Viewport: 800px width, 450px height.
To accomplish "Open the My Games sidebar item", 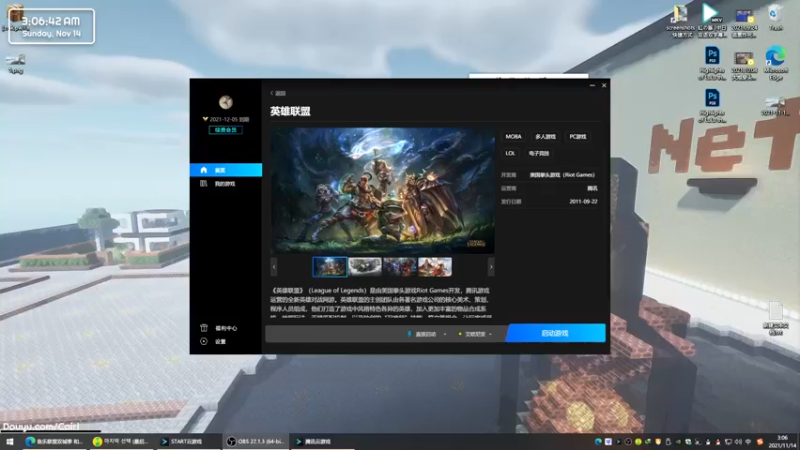I will 226,184.
